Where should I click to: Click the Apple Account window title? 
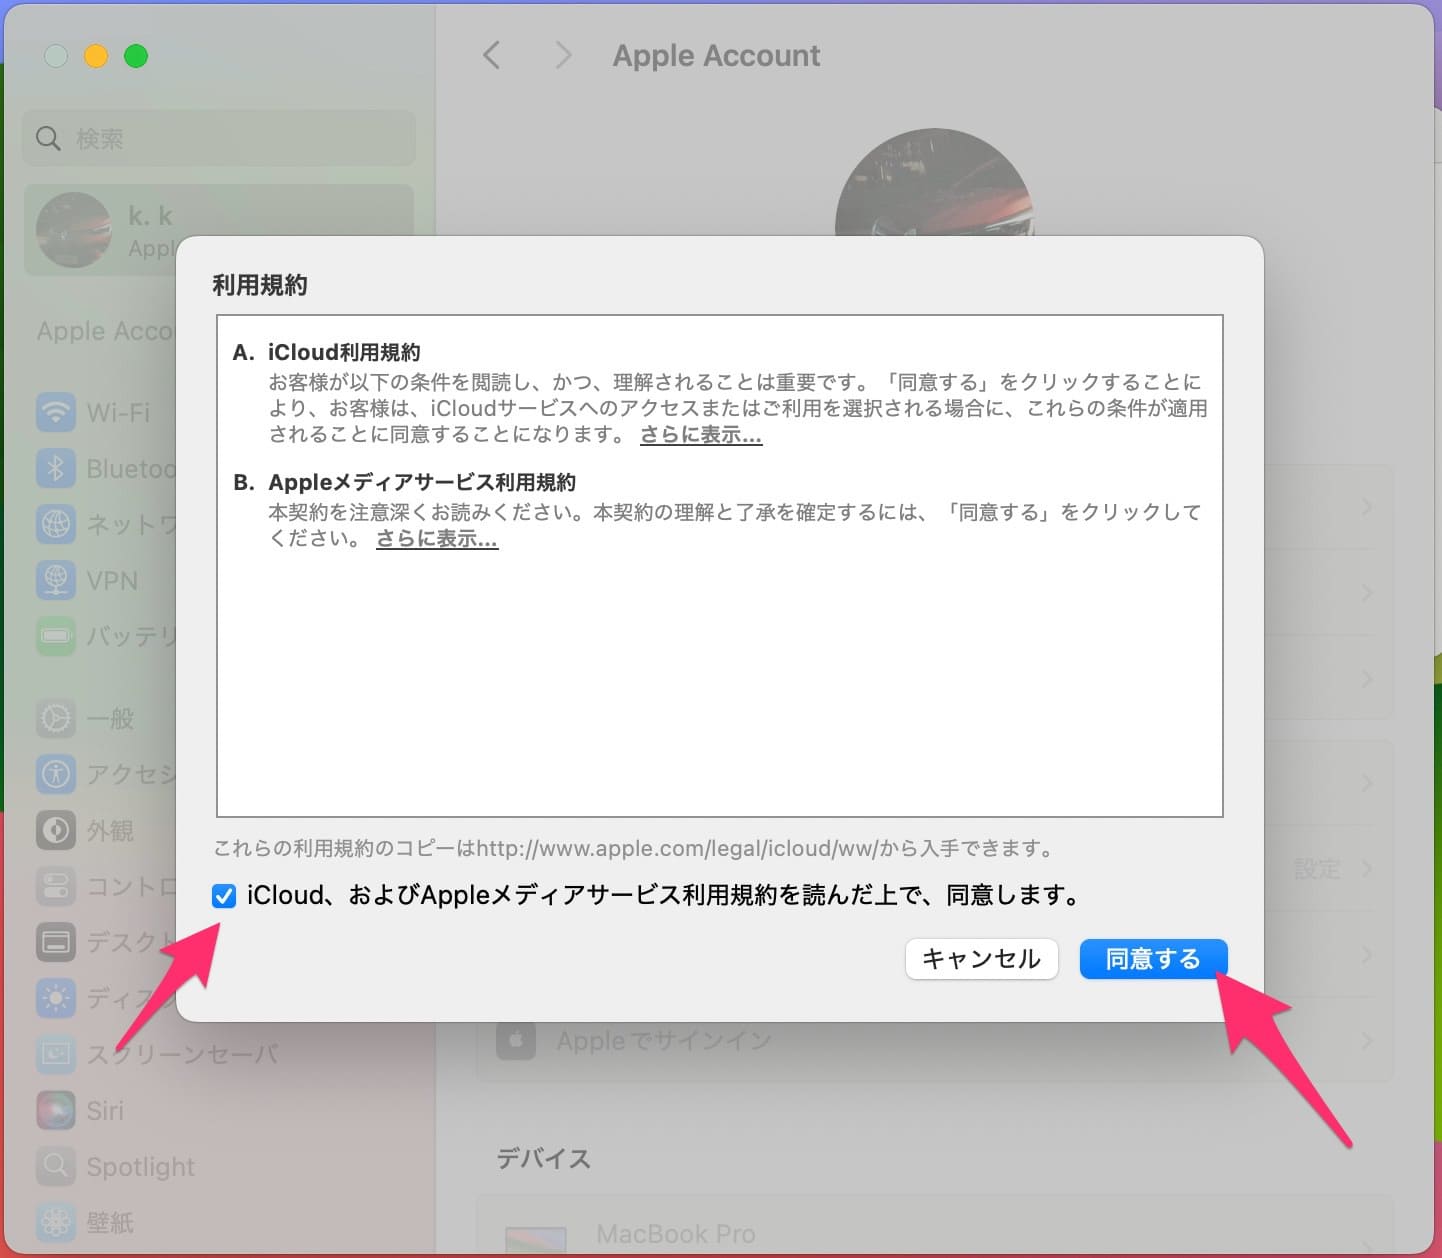[716, 55]
